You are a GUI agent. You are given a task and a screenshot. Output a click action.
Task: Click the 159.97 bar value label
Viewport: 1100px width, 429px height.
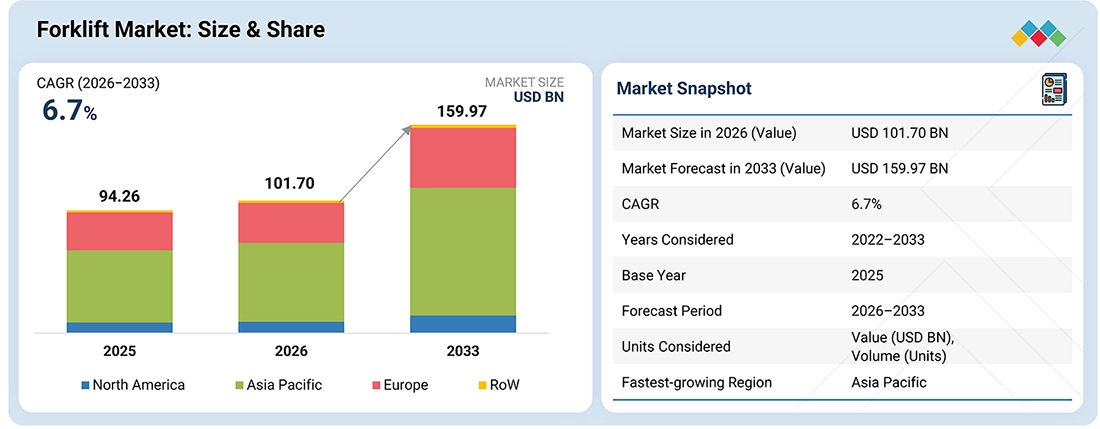click(x=462, y=111)
